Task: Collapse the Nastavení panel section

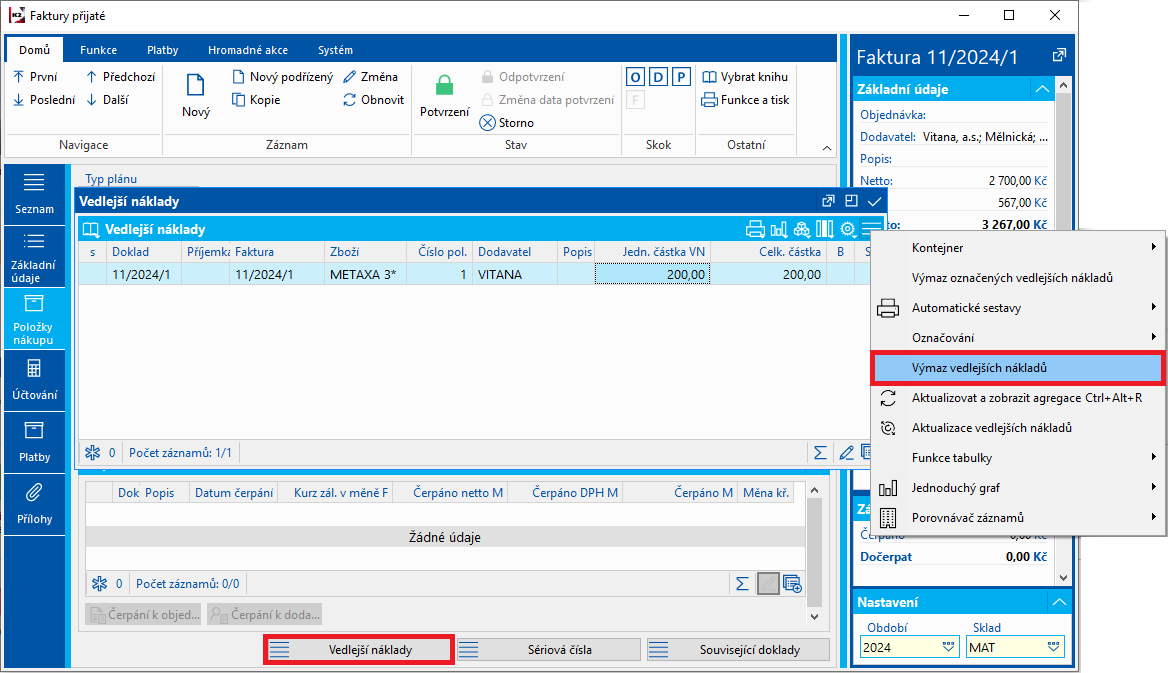Action: coord(1059,602)
